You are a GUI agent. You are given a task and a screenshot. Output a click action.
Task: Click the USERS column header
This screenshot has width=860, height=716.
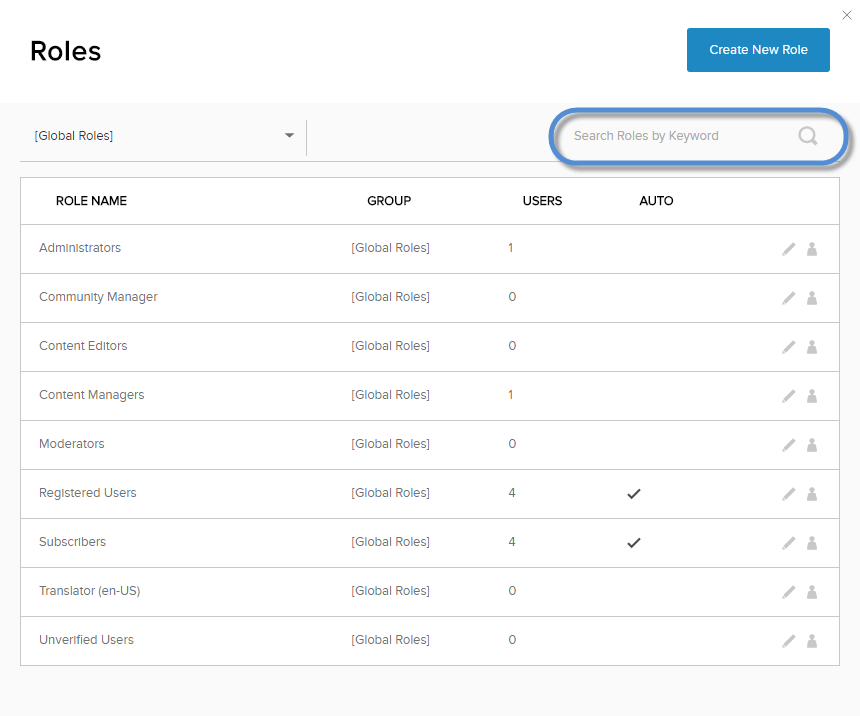[x=542, y=201]
